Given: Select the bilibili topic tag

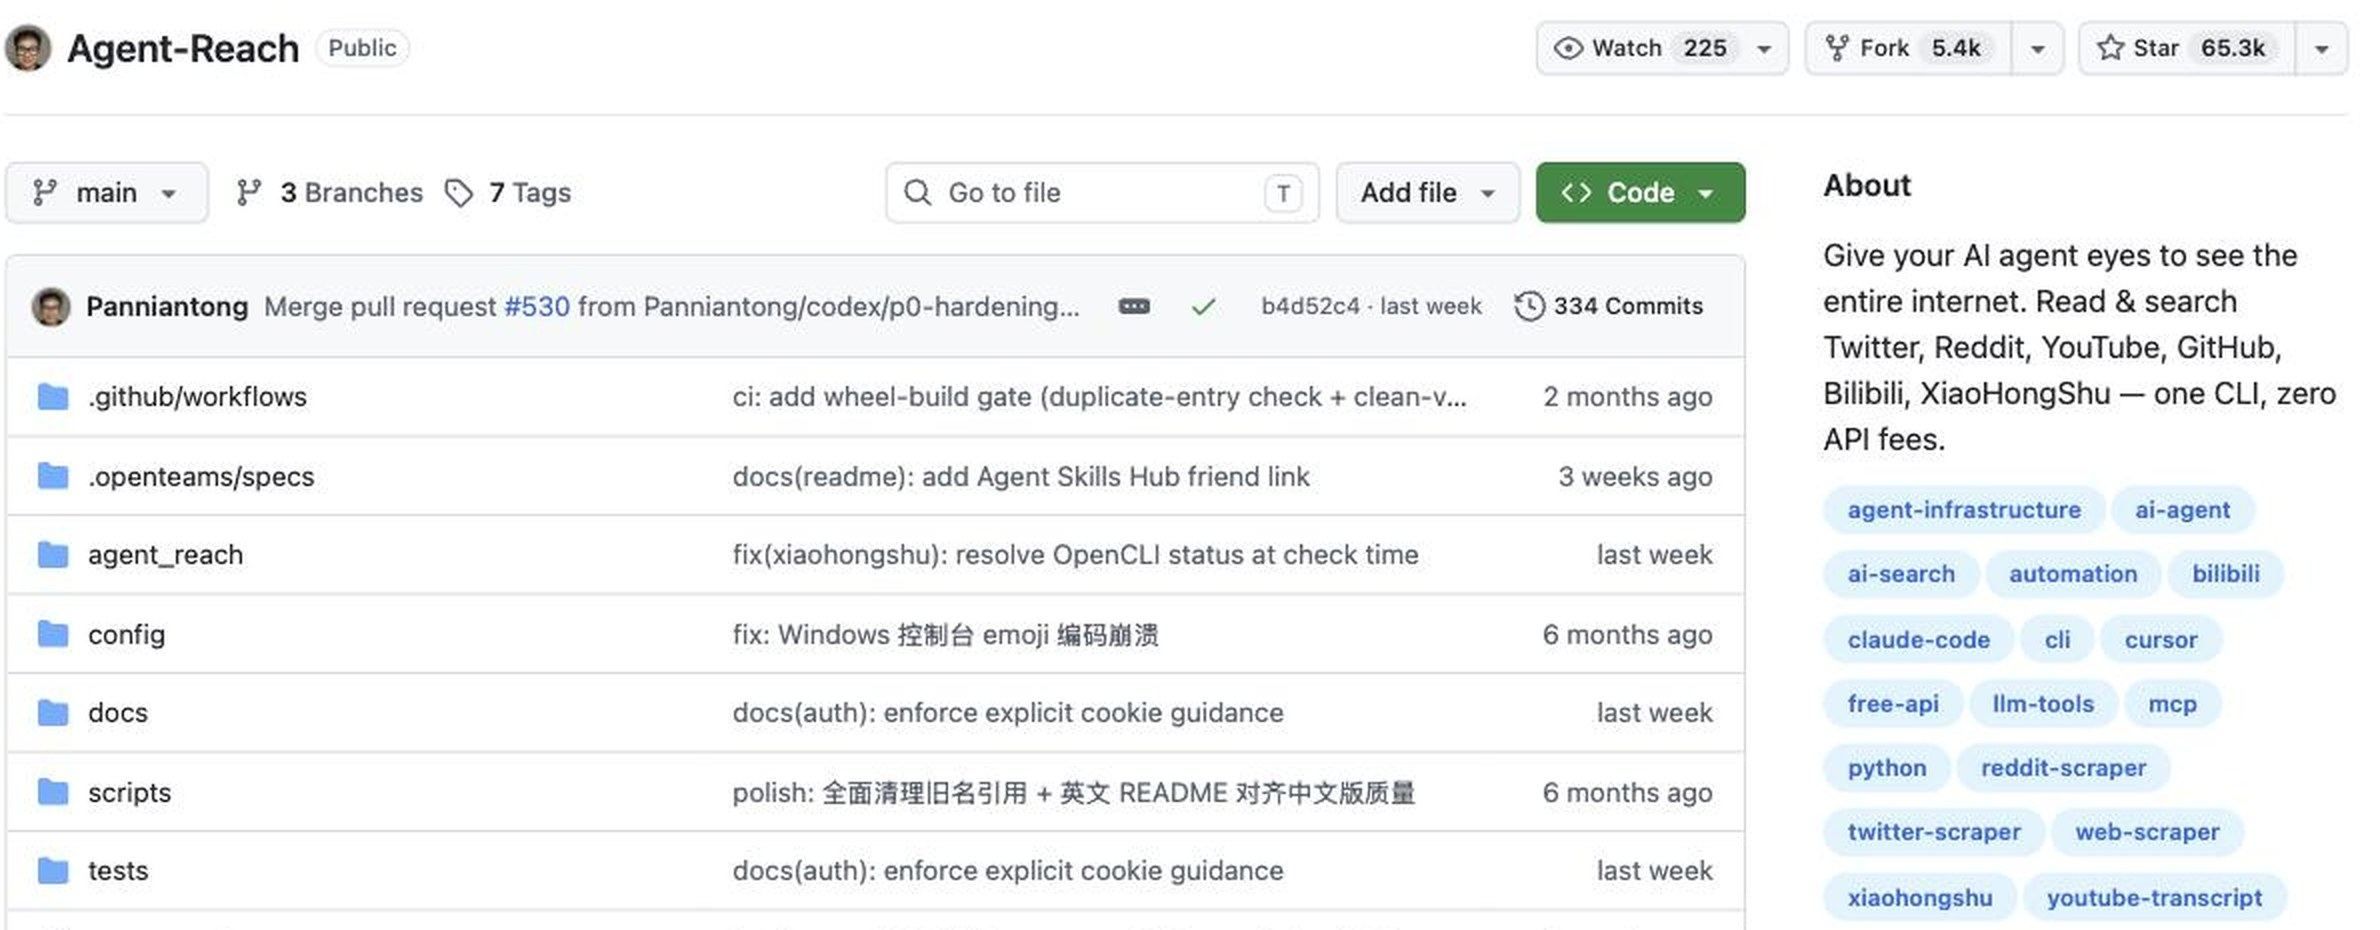Looking at the screenshot, I should 2225,574.
